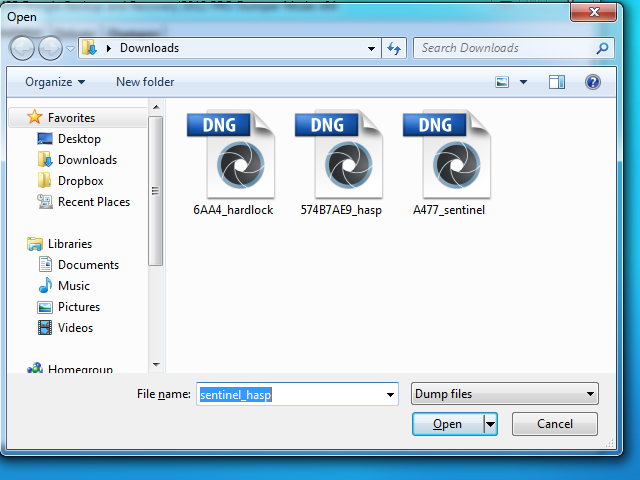Open the Dump files type dropdown
Image resolution: width=640 pixels, height=480 pixels.
505,394
